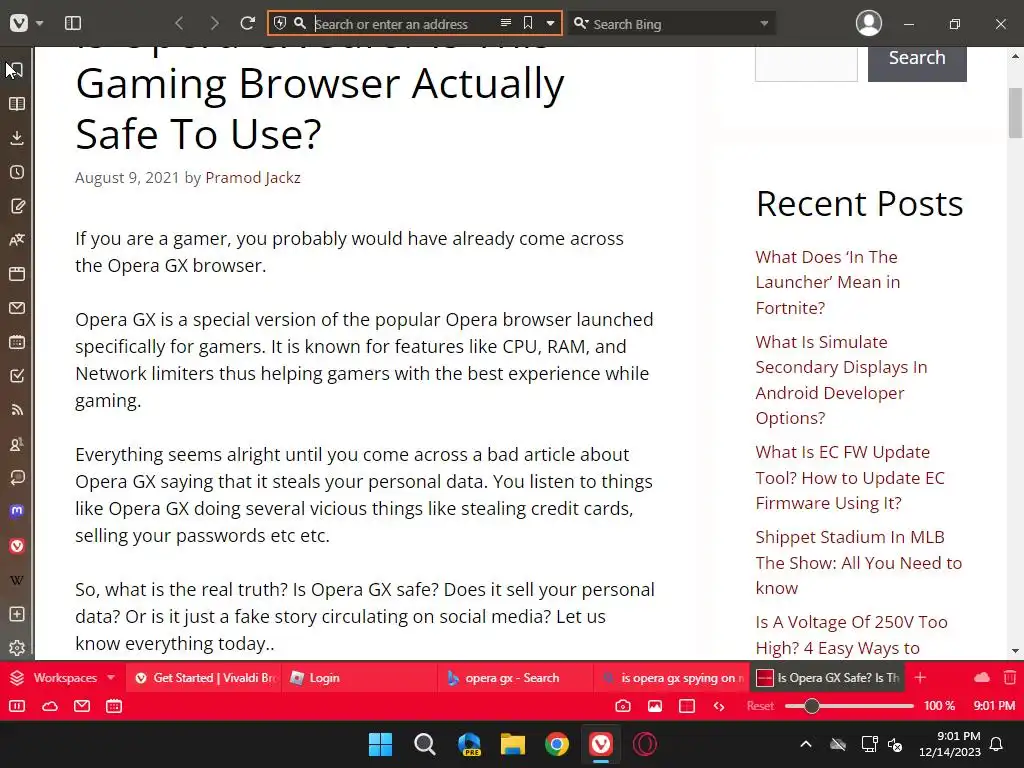
Task: Open the user profile avatar
Action: click(869, 24)
